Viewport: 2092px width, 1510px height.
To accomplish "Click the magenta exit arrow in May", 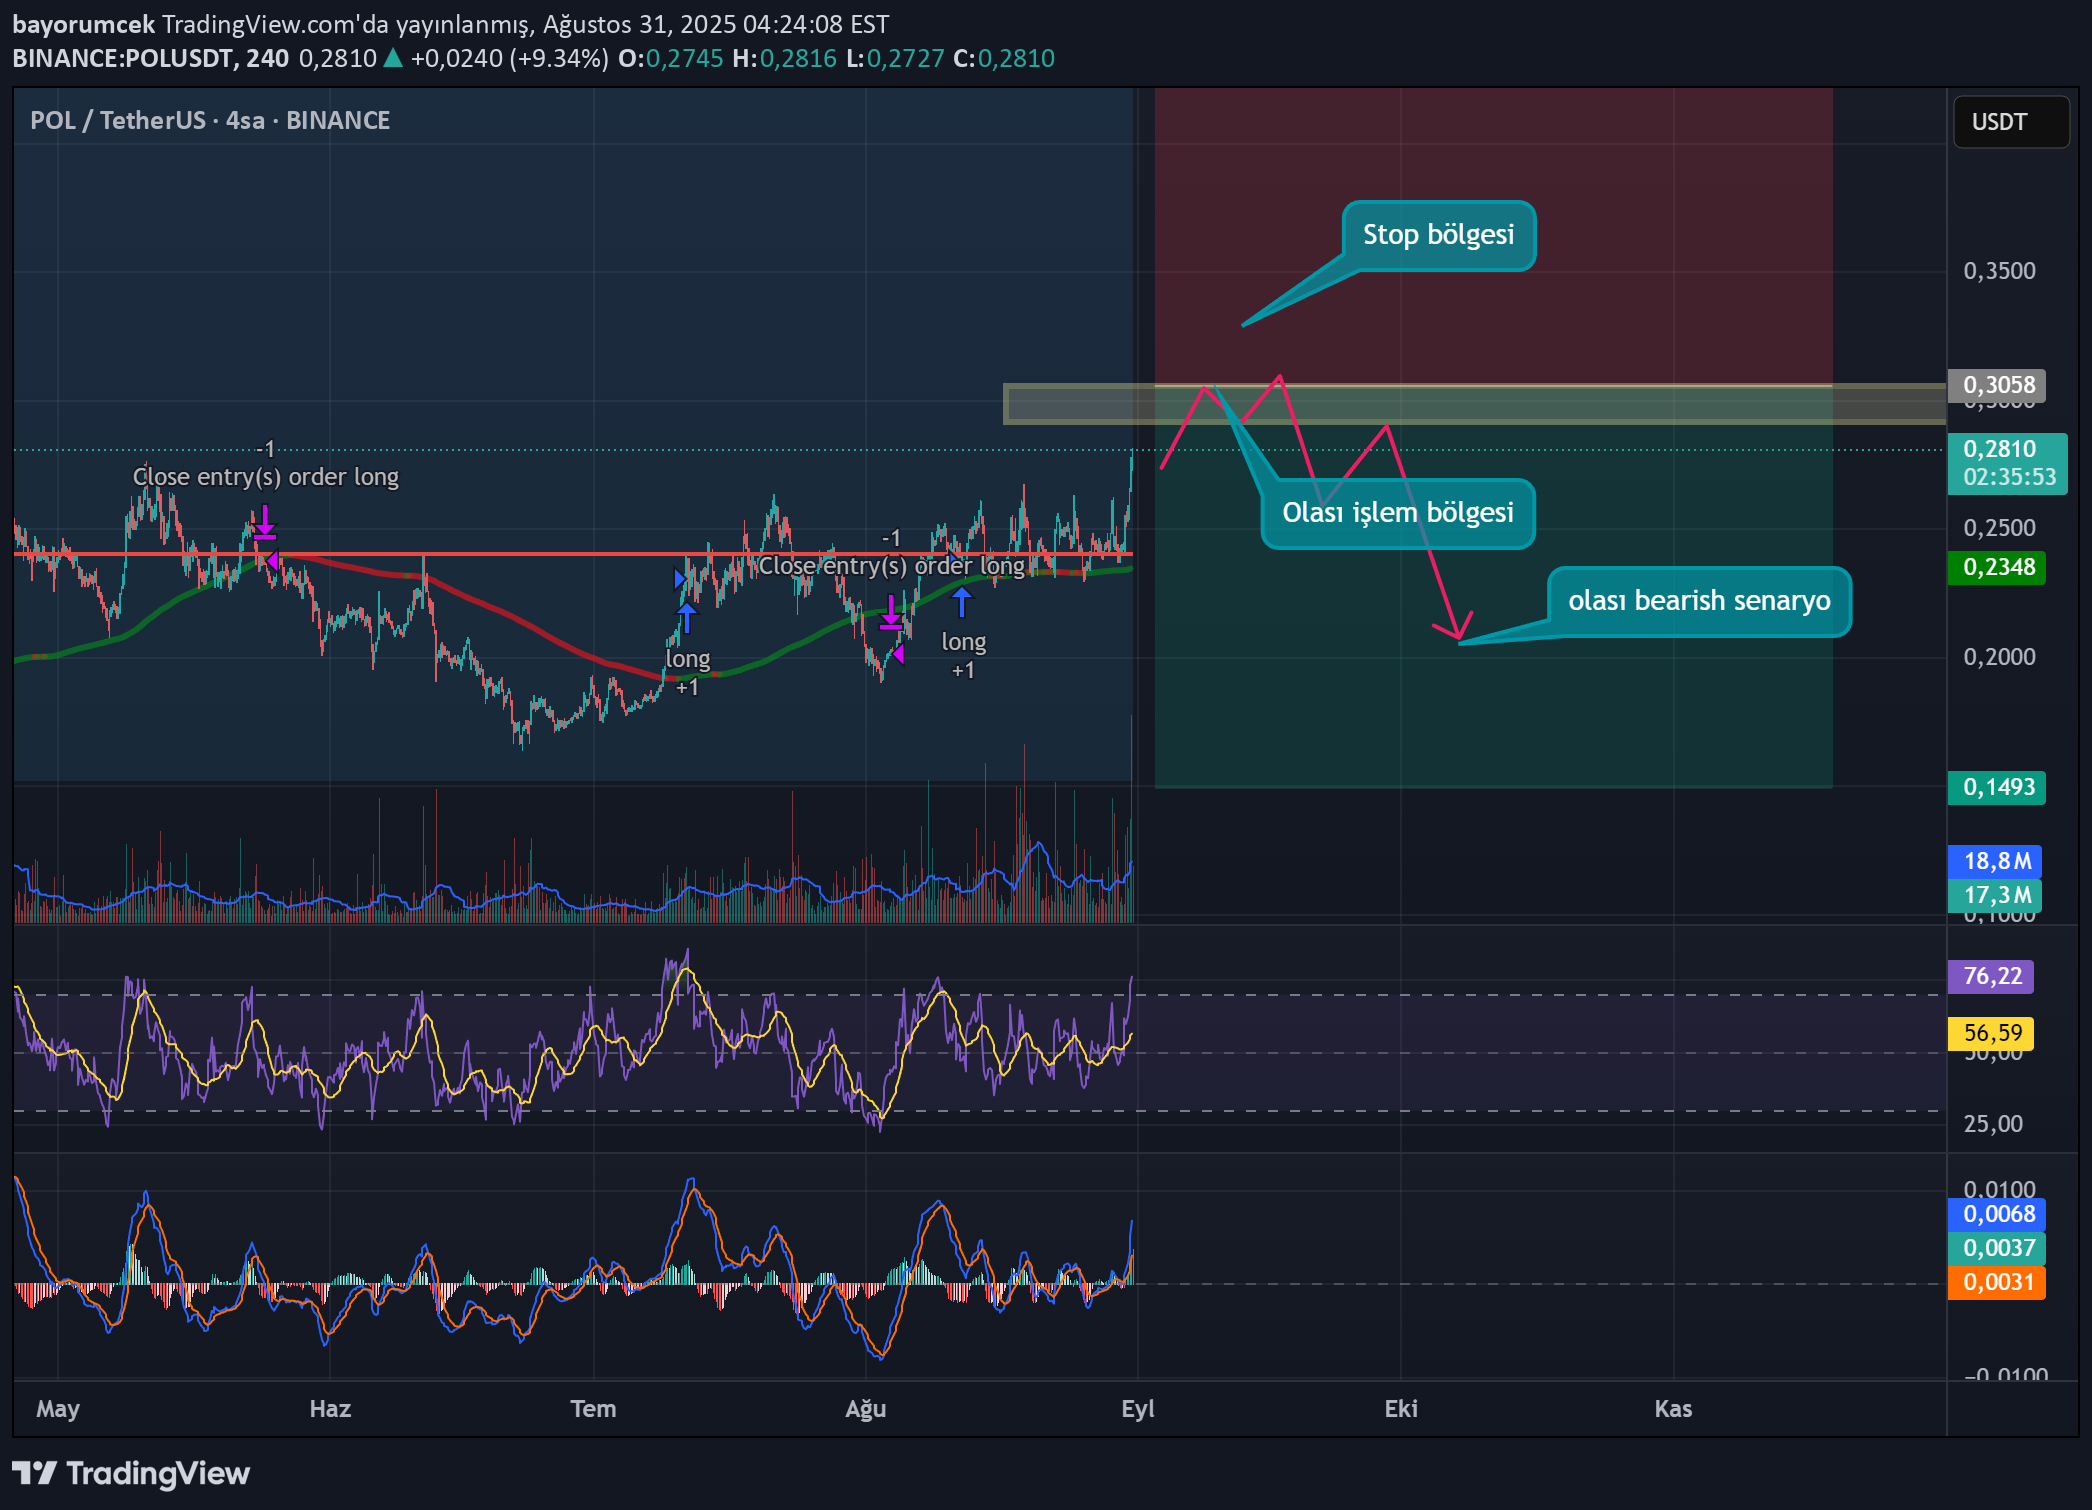I will [x=265, y=522].
